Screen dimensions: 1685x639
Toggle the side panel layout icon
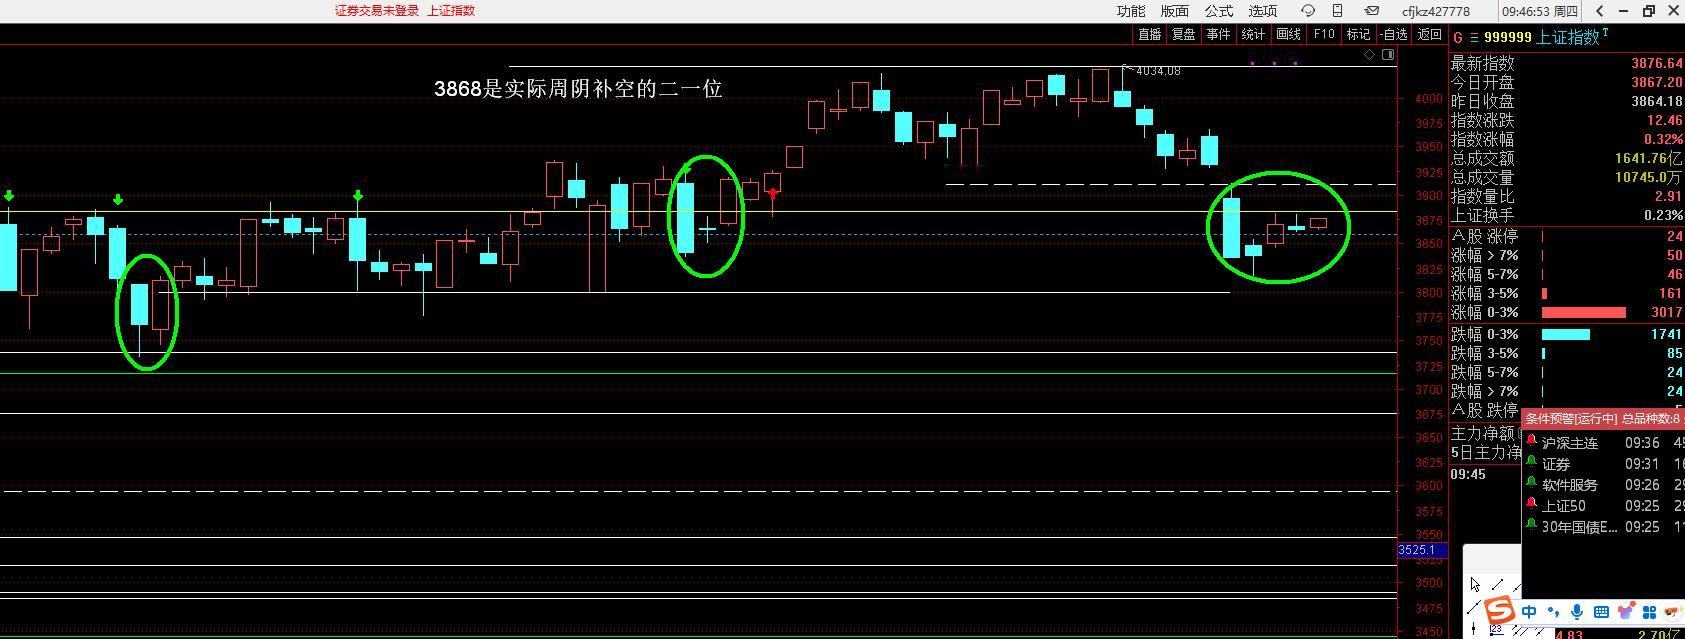pyautogui.click(x=1388, y=55)
